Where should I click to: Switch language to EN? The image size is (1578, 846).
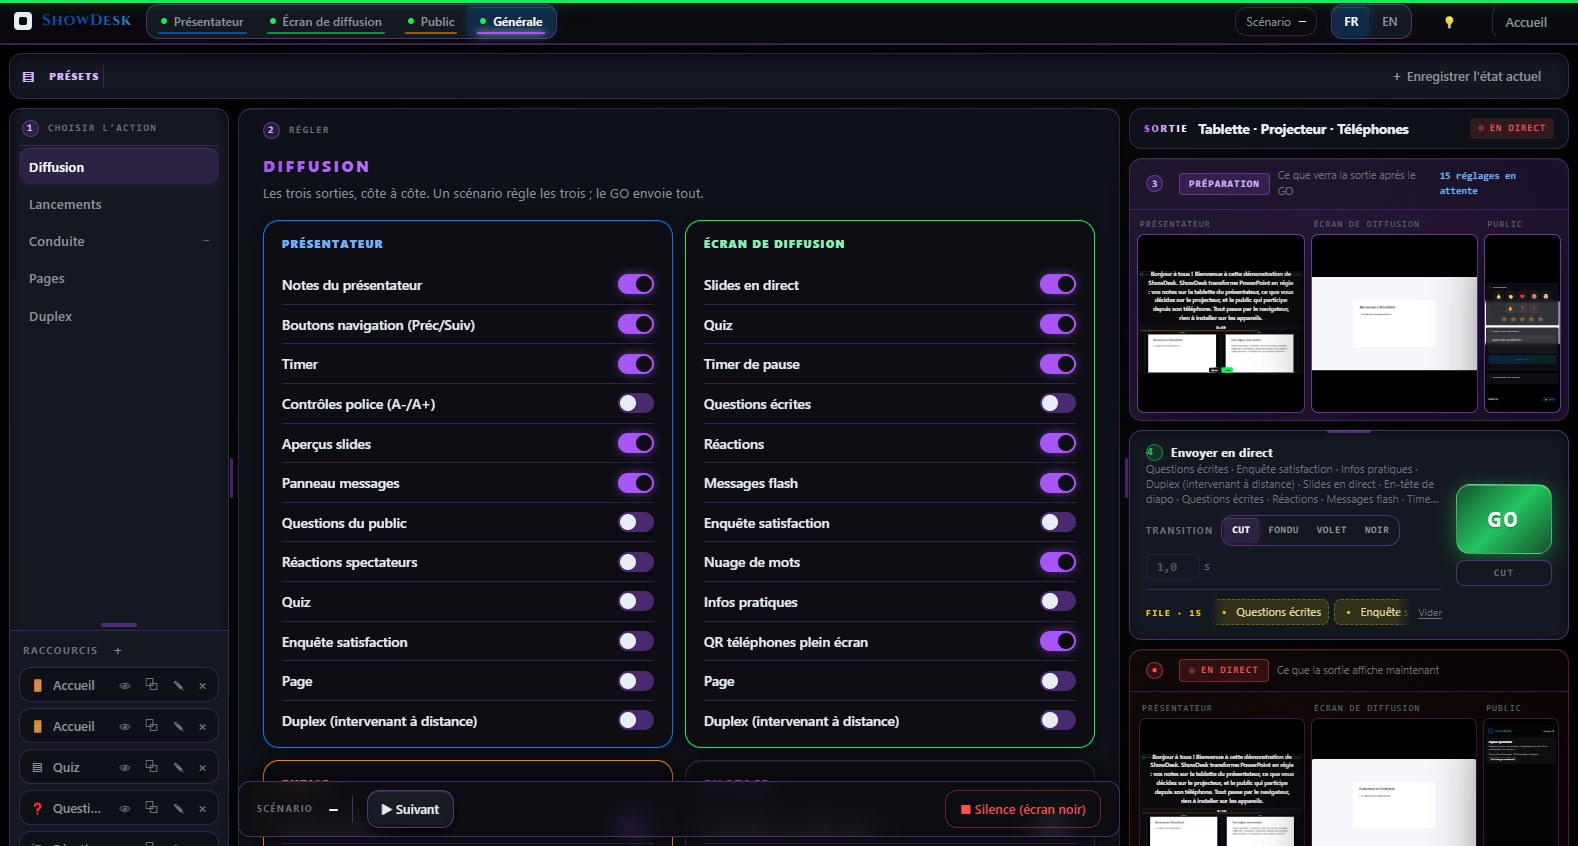click(1390, 22)
